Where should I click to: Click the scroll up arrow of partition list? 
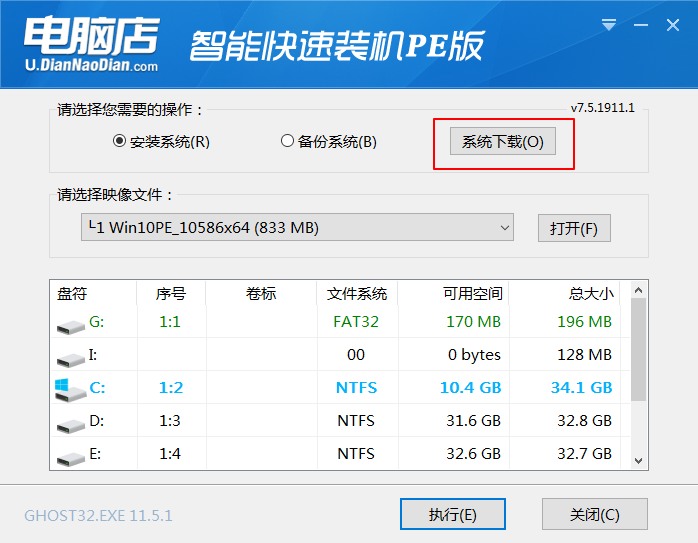pyautogui.click(x=638, y=290)
